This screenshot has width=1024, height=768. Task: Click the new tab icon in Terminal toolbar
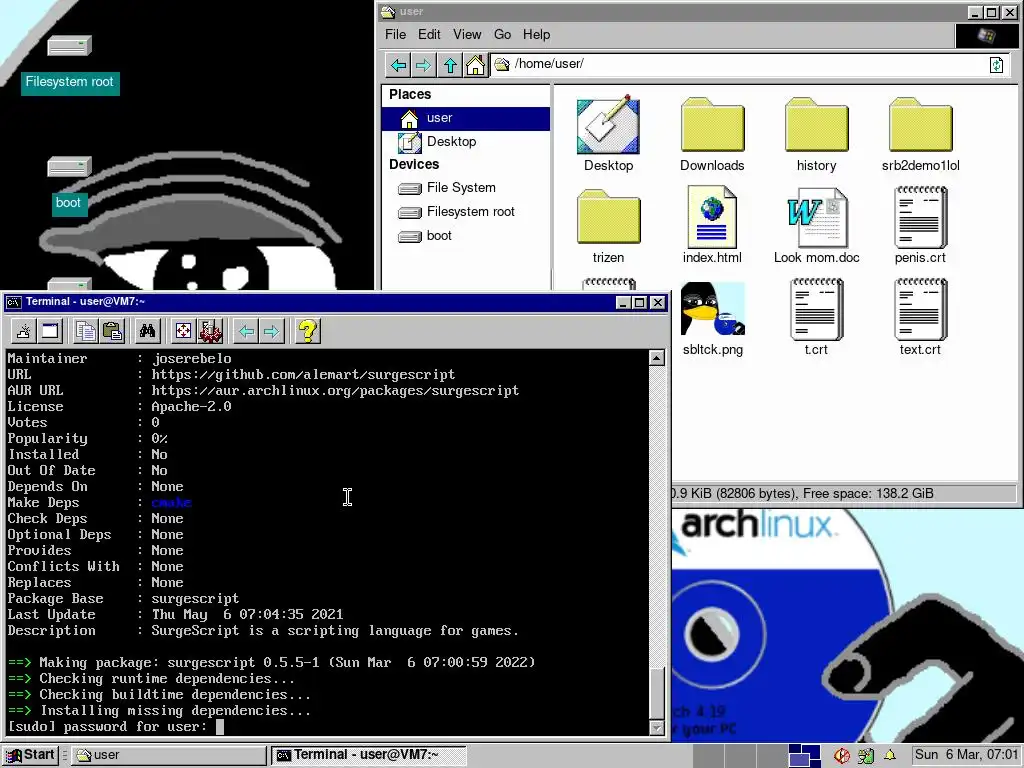tap(24, 331)
